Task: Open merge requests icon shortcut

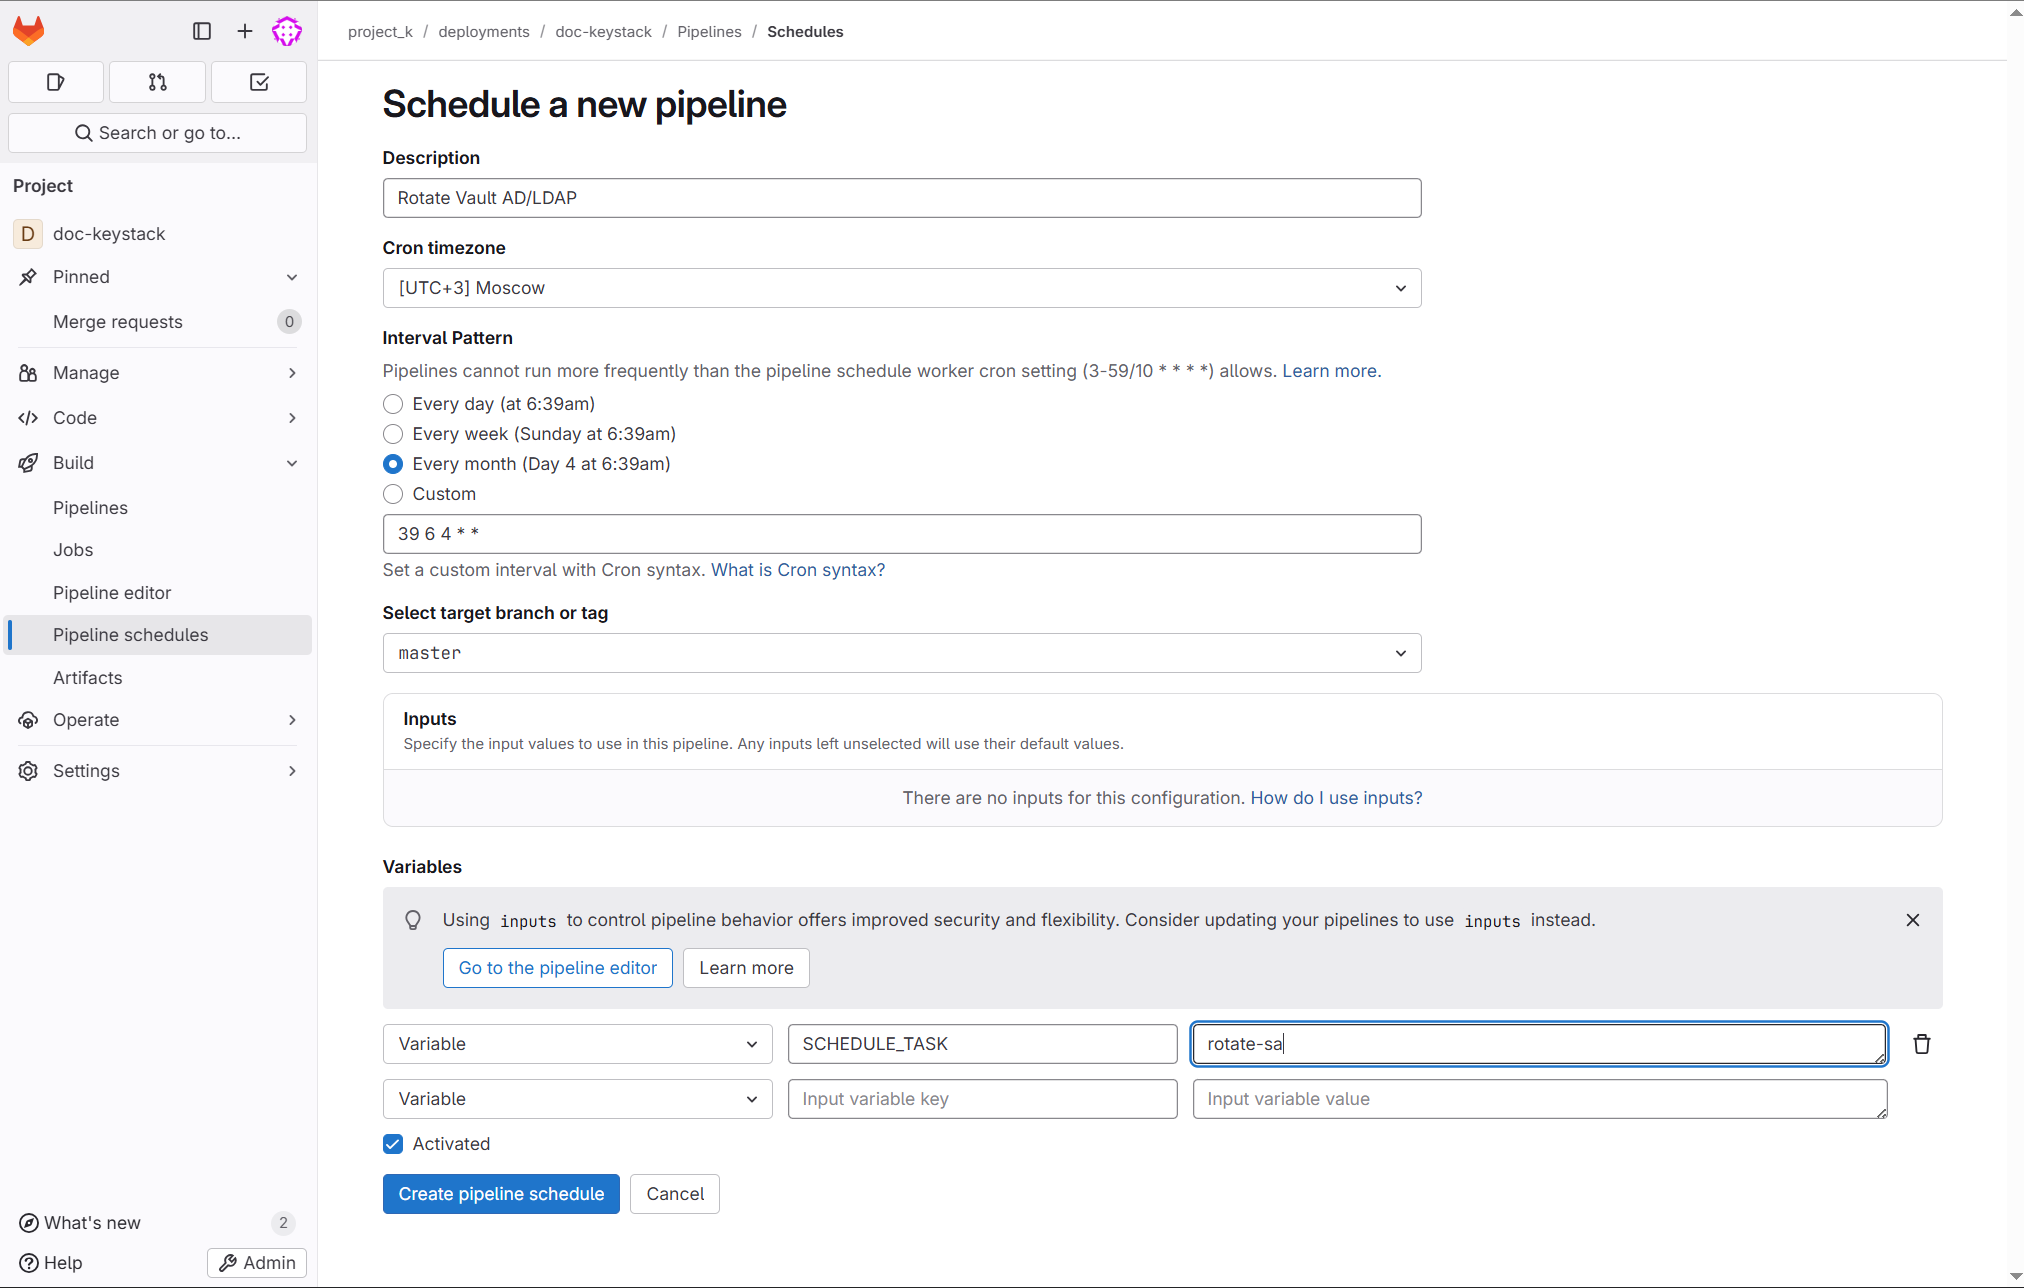Action: point(158,82)
